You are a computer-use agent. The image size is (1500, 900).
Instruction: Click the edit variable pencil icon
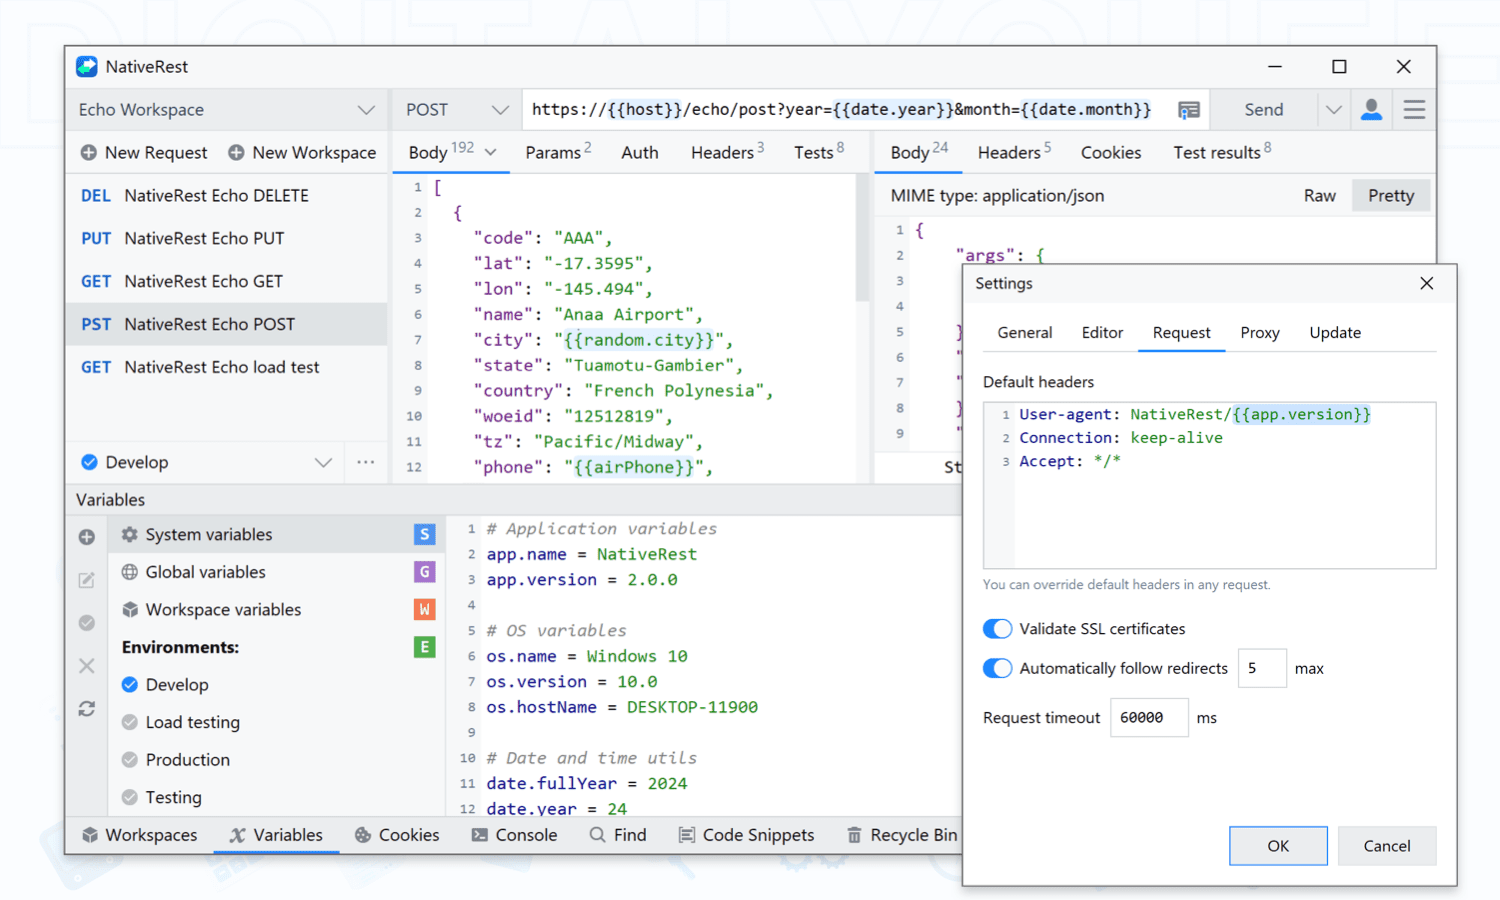87,580
